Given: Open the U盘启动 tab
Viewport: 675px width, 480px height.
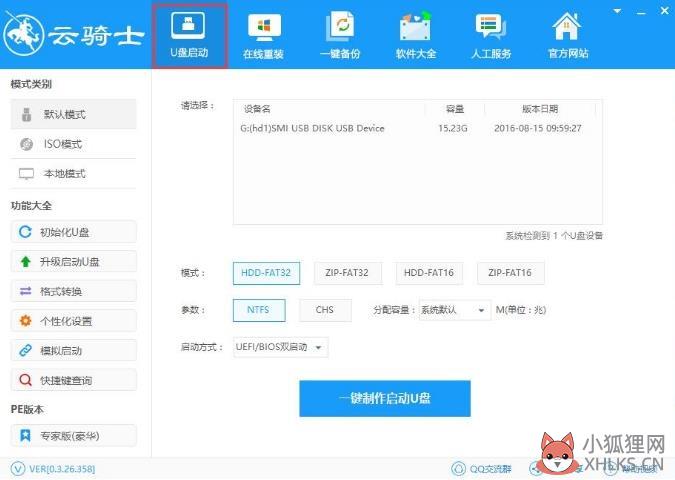Looking at the screenshot, I should tap(189, 36).
